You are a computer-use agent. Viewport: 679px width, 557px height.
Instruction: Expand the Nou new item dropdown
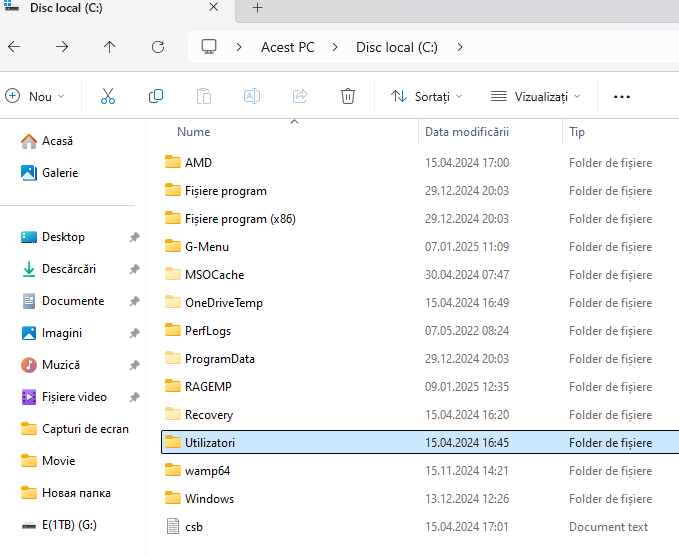click(35, 97)
